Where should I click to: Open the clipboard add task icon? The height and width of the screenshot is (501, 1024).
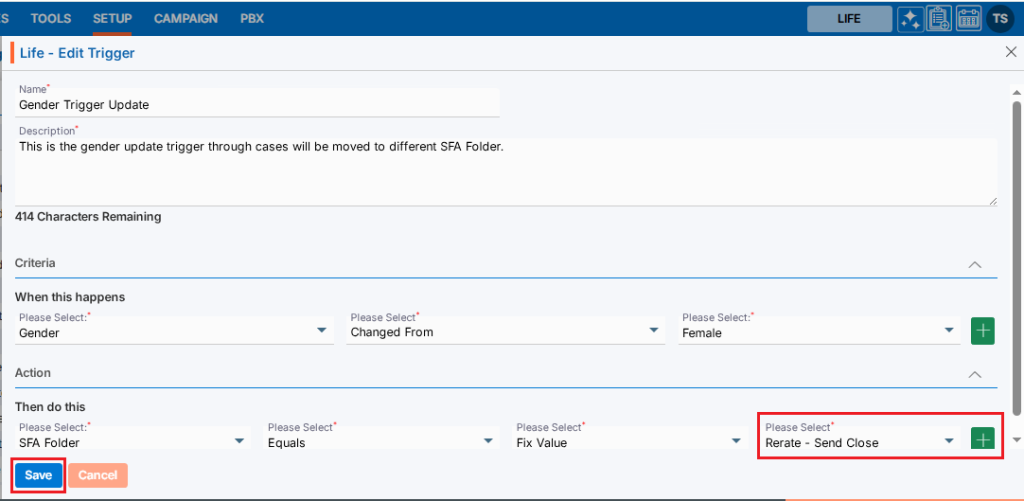[938, 18]
